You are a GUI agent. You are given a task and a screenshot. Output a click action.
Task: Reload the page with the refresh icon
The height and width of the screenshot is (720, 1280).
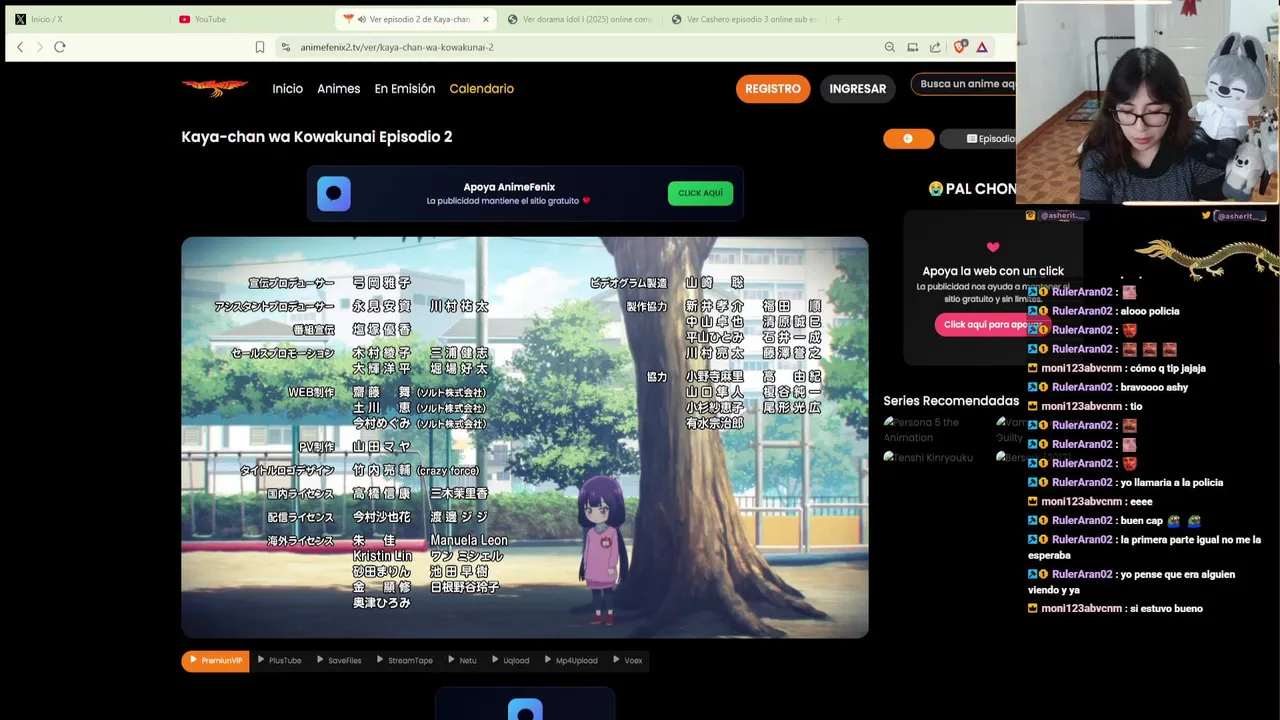[x=60, y=47]
